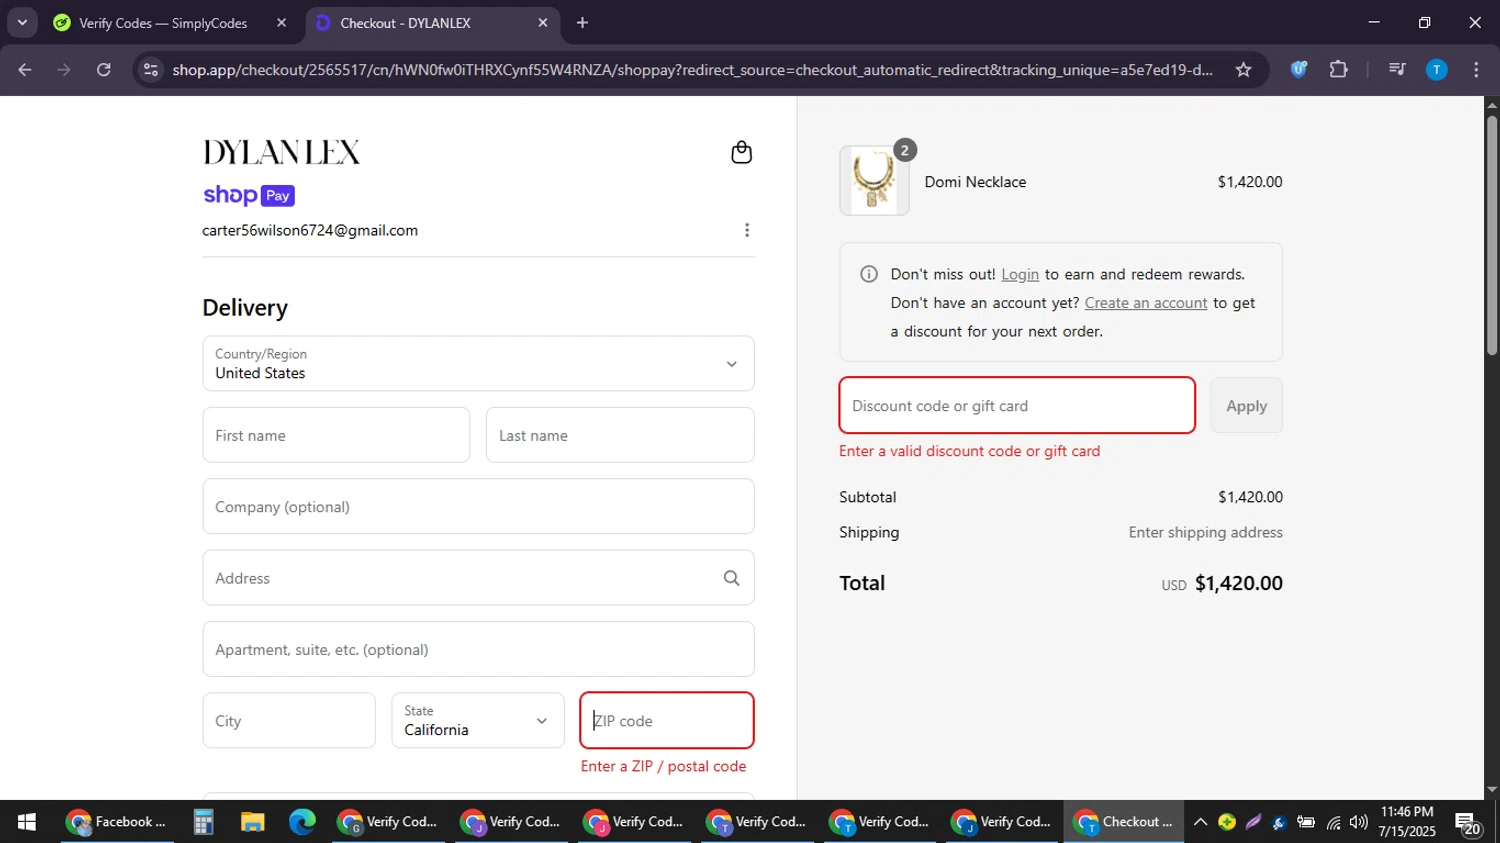Bookmark this page with the star icon

[x=1243, y=70]
